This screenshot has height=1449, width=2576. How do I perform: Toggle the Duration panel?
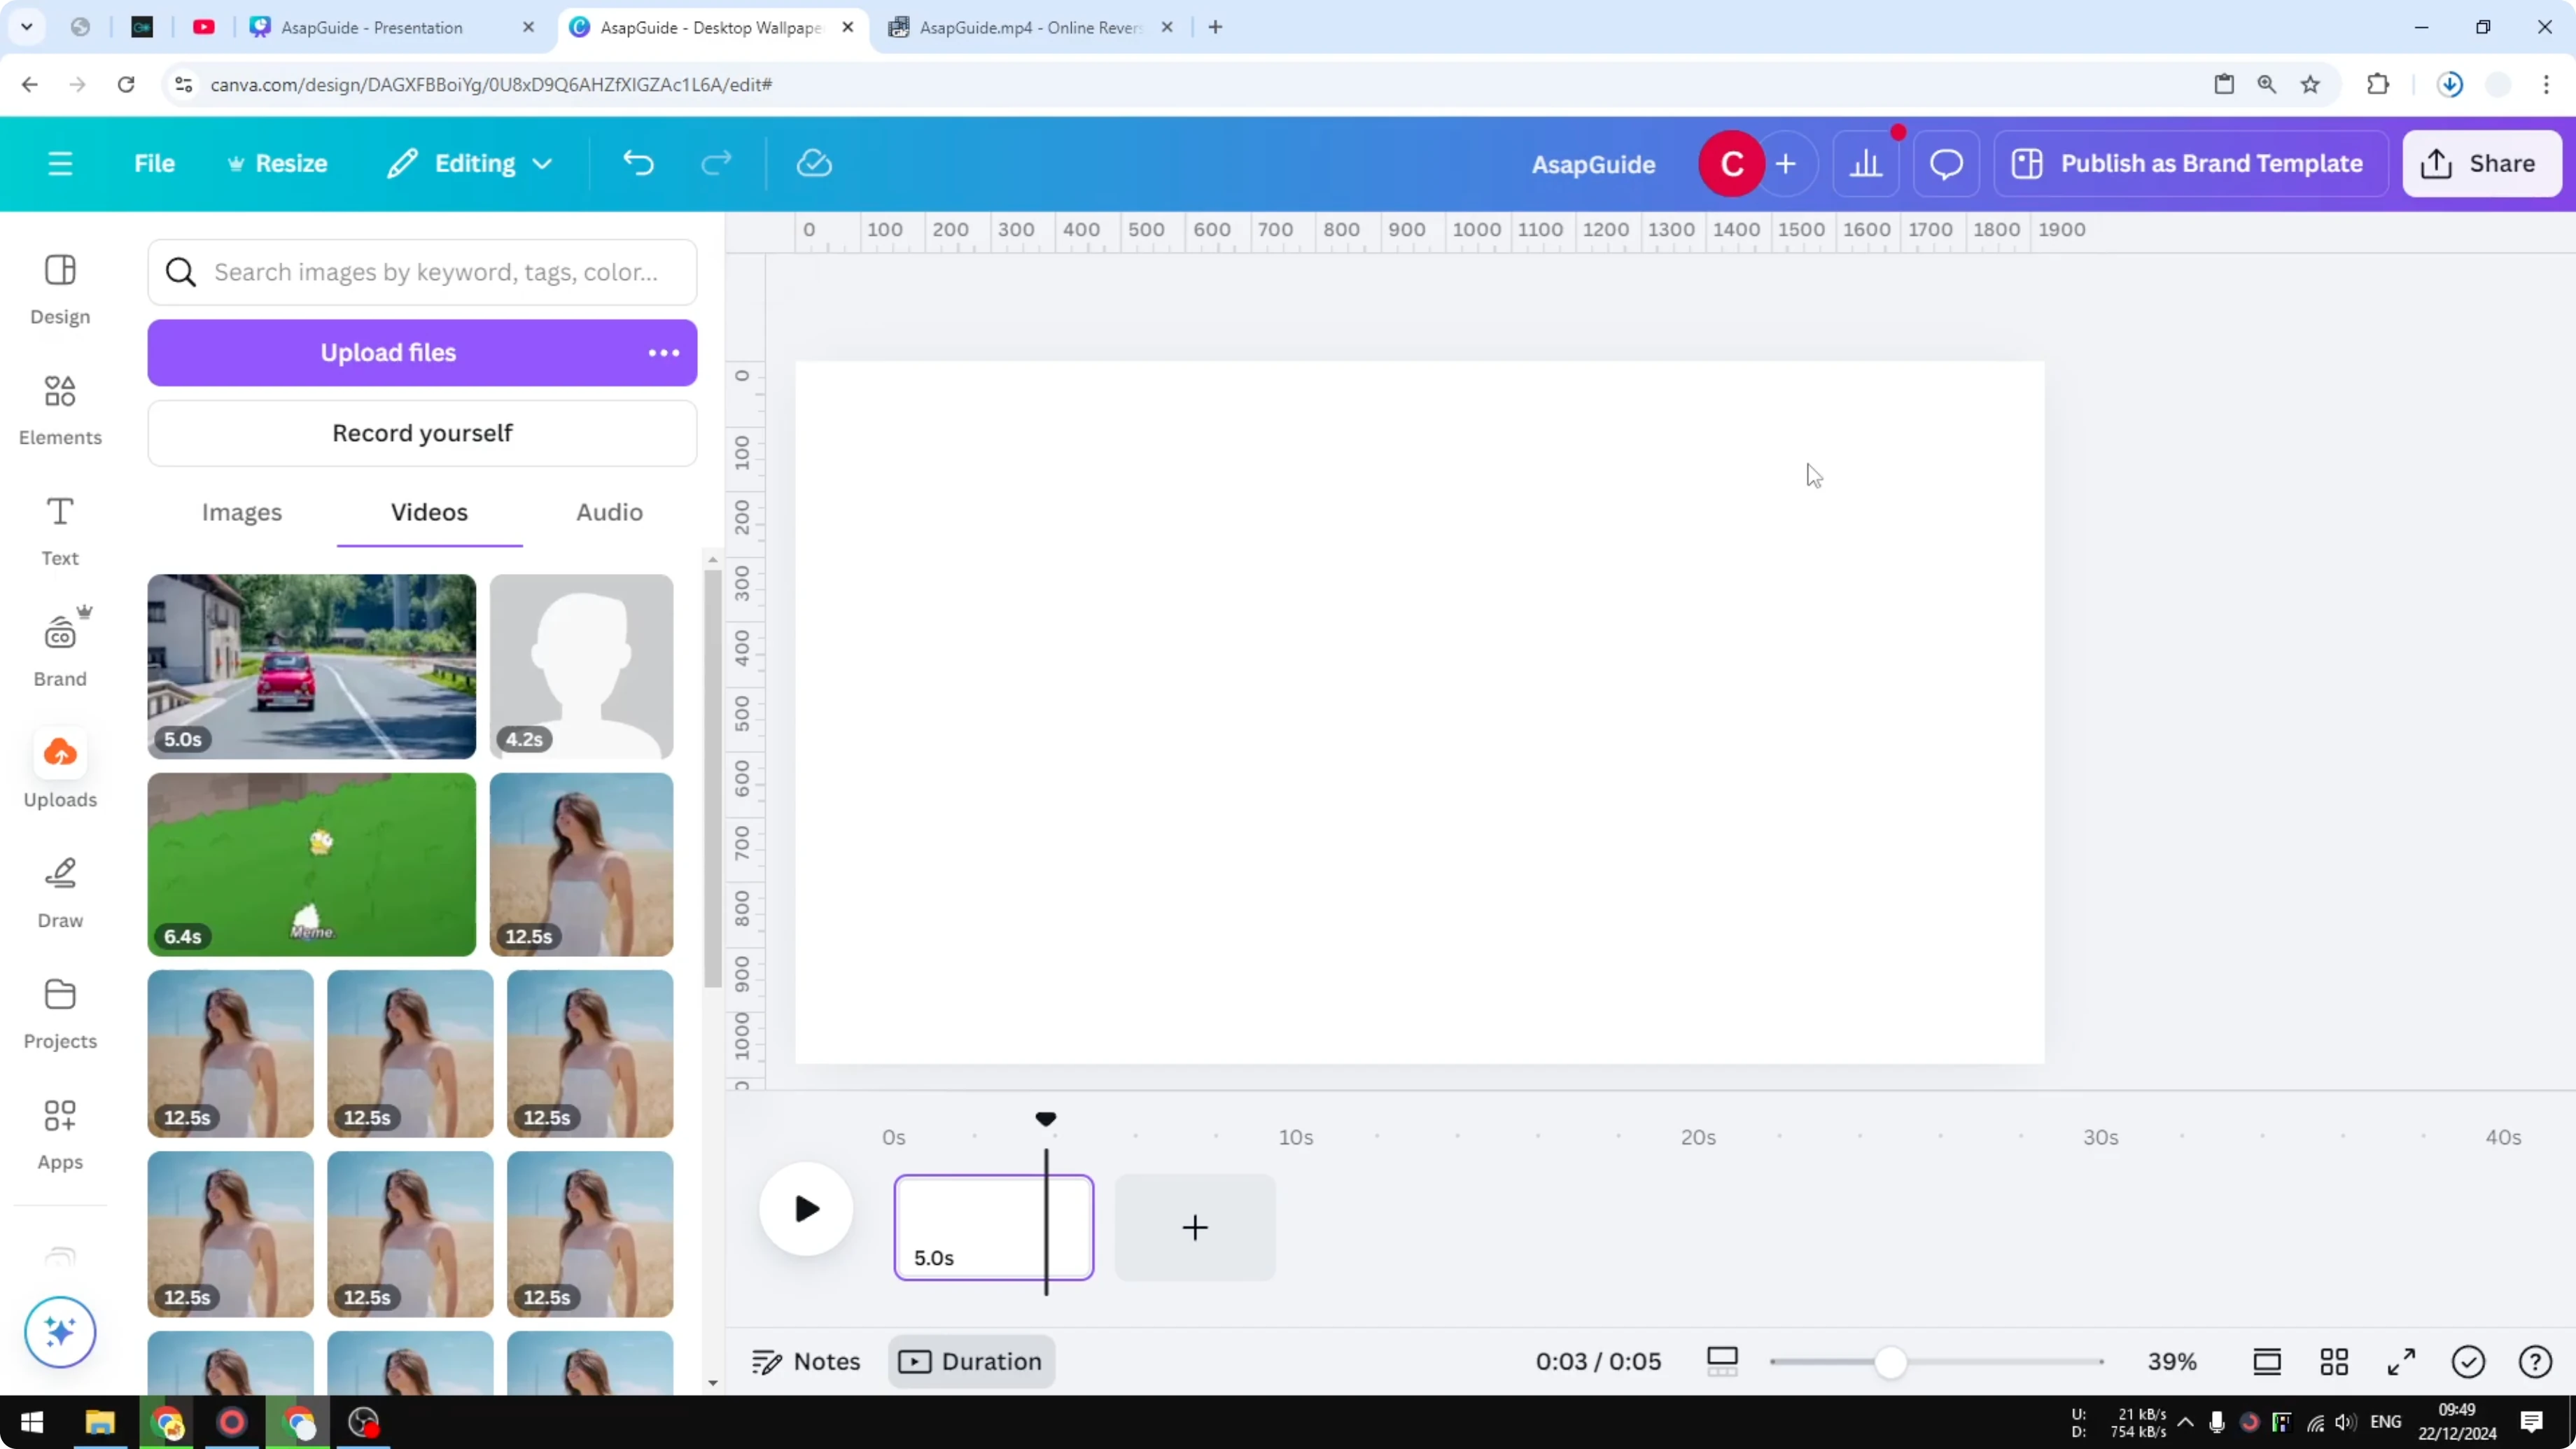coord(971,1361)
